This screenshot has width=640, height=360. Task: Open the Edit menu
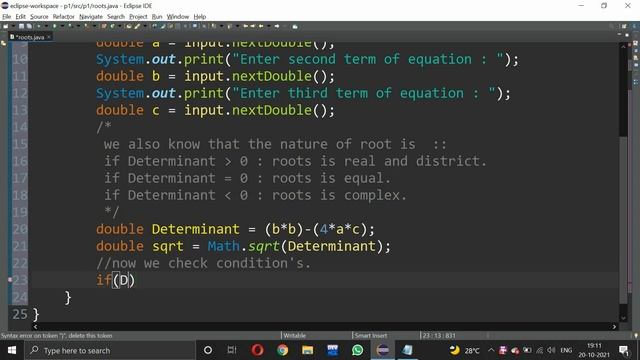(x=20, y=17)
